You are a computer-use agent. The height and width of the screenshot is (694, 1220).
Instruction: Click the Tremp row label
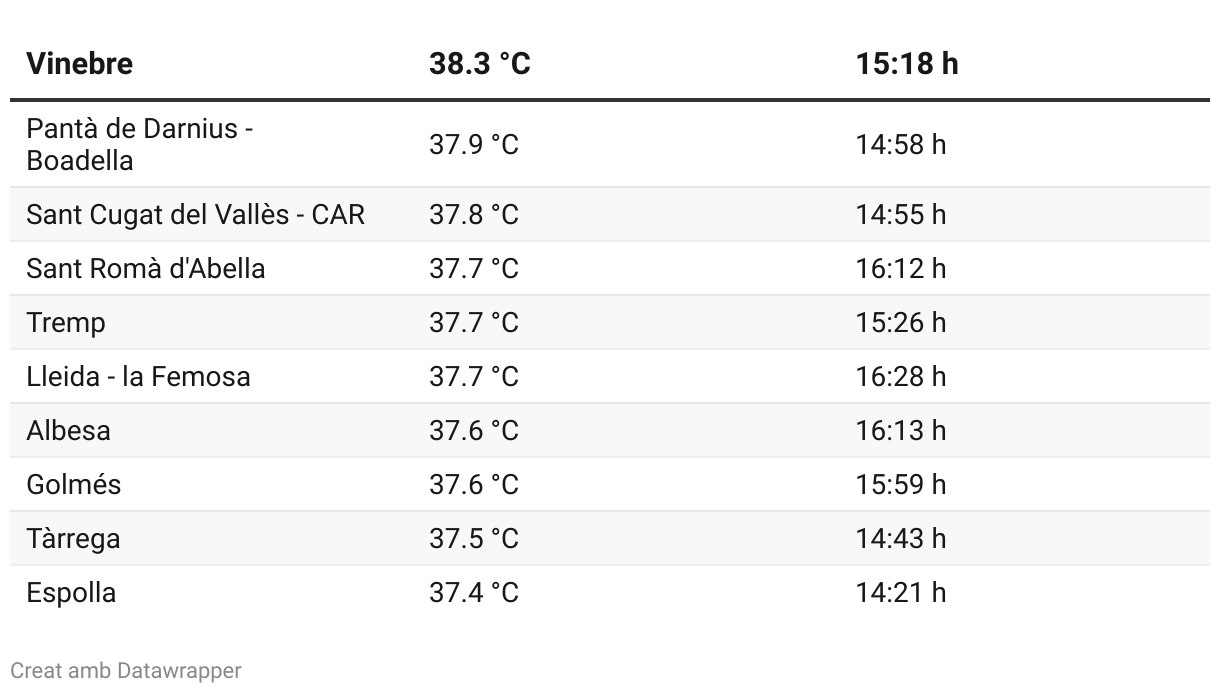pyautogui.click(x=66, y=322)
